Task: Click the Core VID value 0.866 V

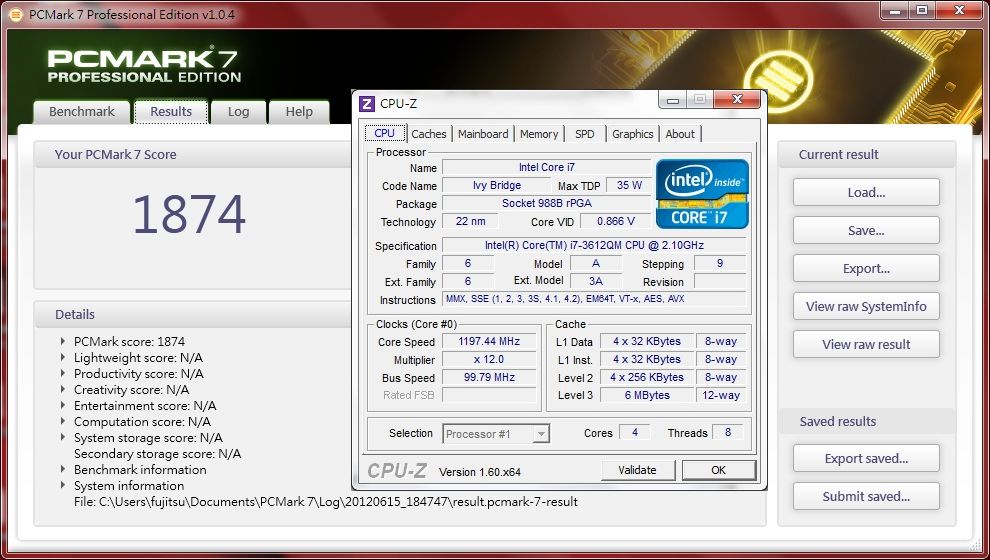Action: point(616,221)
